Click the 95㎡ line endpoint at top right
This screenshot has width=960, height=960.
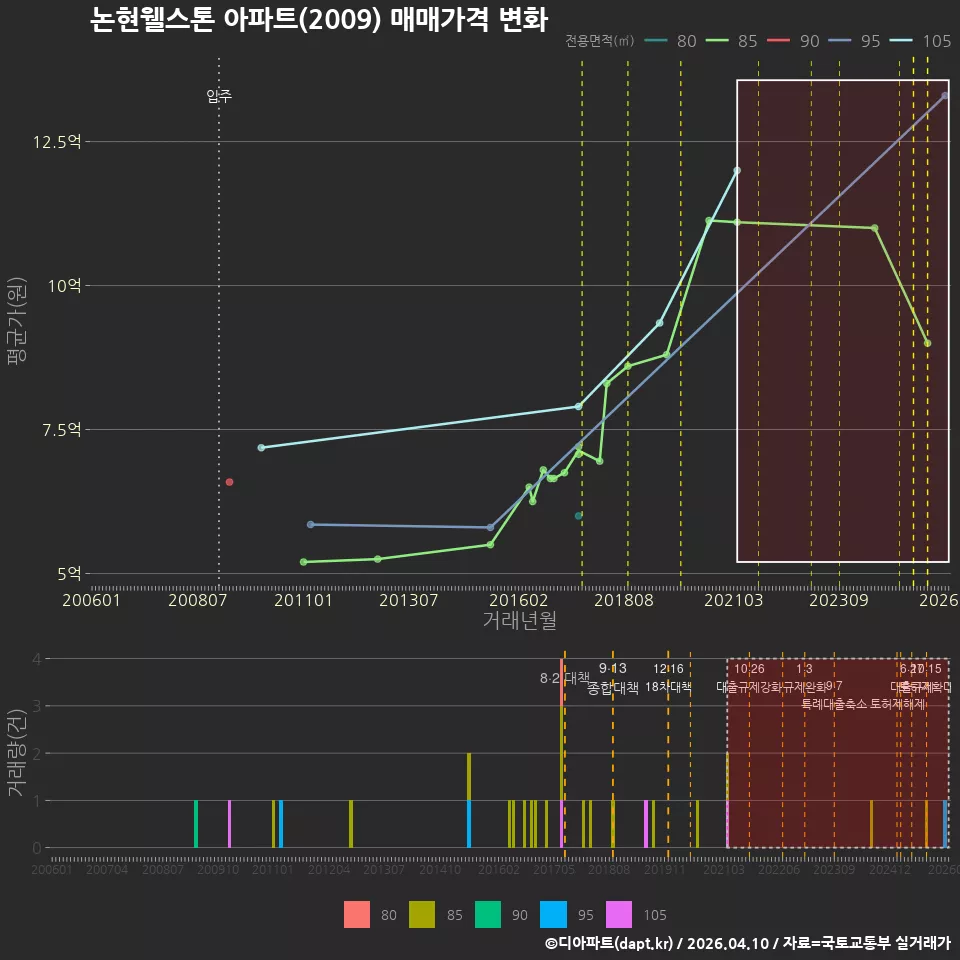945,96
